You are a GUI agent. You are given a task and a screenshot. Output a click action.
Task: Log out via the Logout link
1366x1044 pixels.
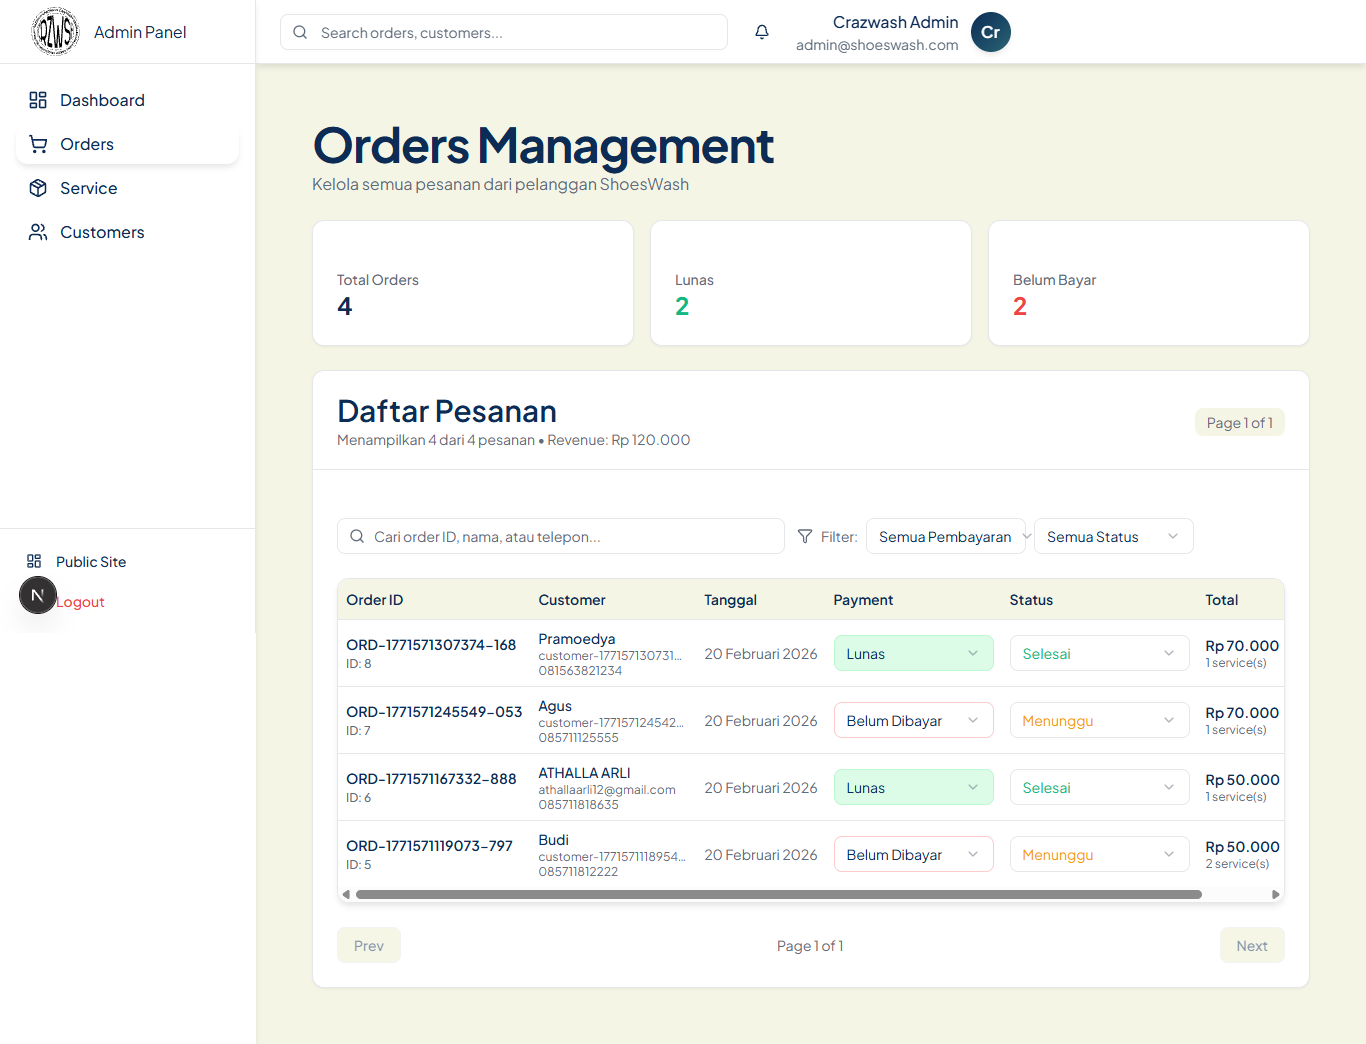[80, 602]
